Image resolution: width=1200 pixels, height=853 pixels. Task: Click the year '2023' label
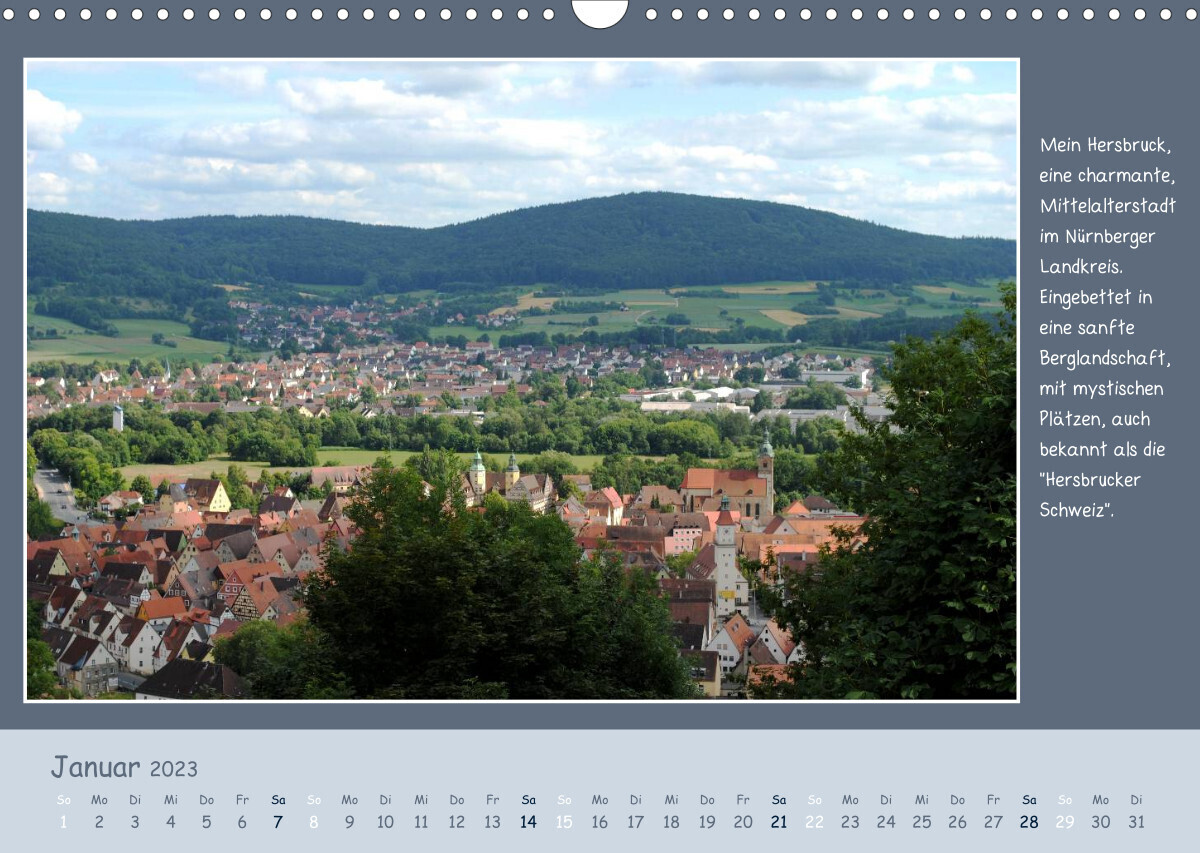click(x=174, y=769)
